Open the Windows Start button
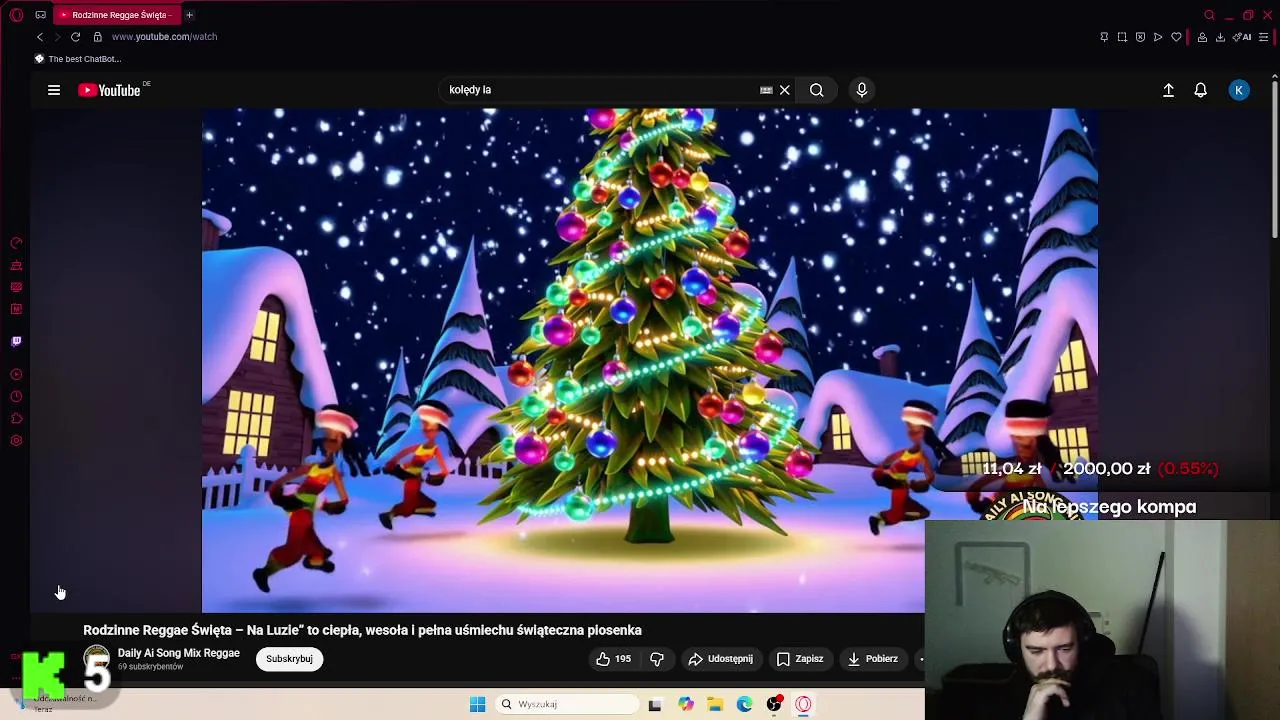 click(477, 704)
